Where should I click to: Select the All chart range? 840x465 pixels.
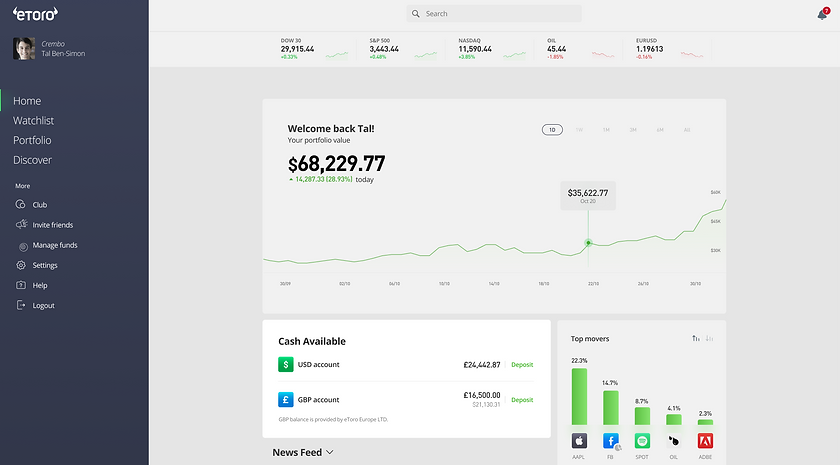coord(687,130)
